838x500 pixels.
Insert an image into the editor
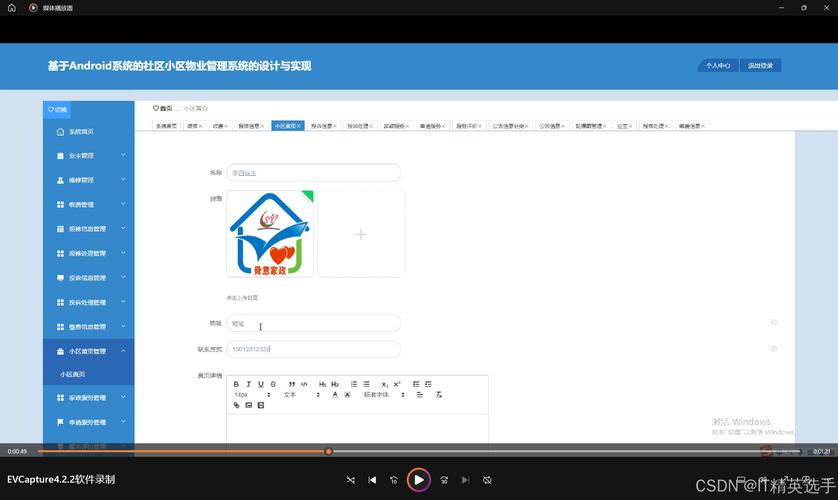249,405
